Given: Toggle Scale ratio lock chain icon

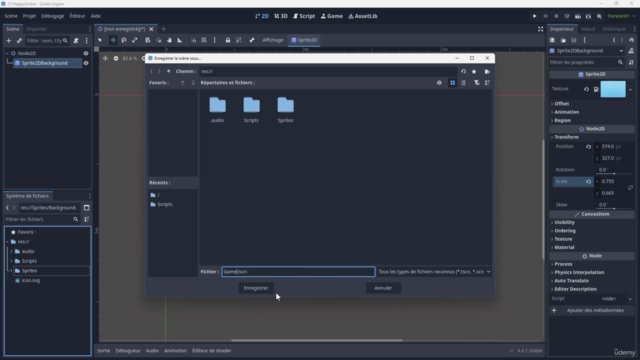Looking at the screenshot, I should (x=630, y=187).
